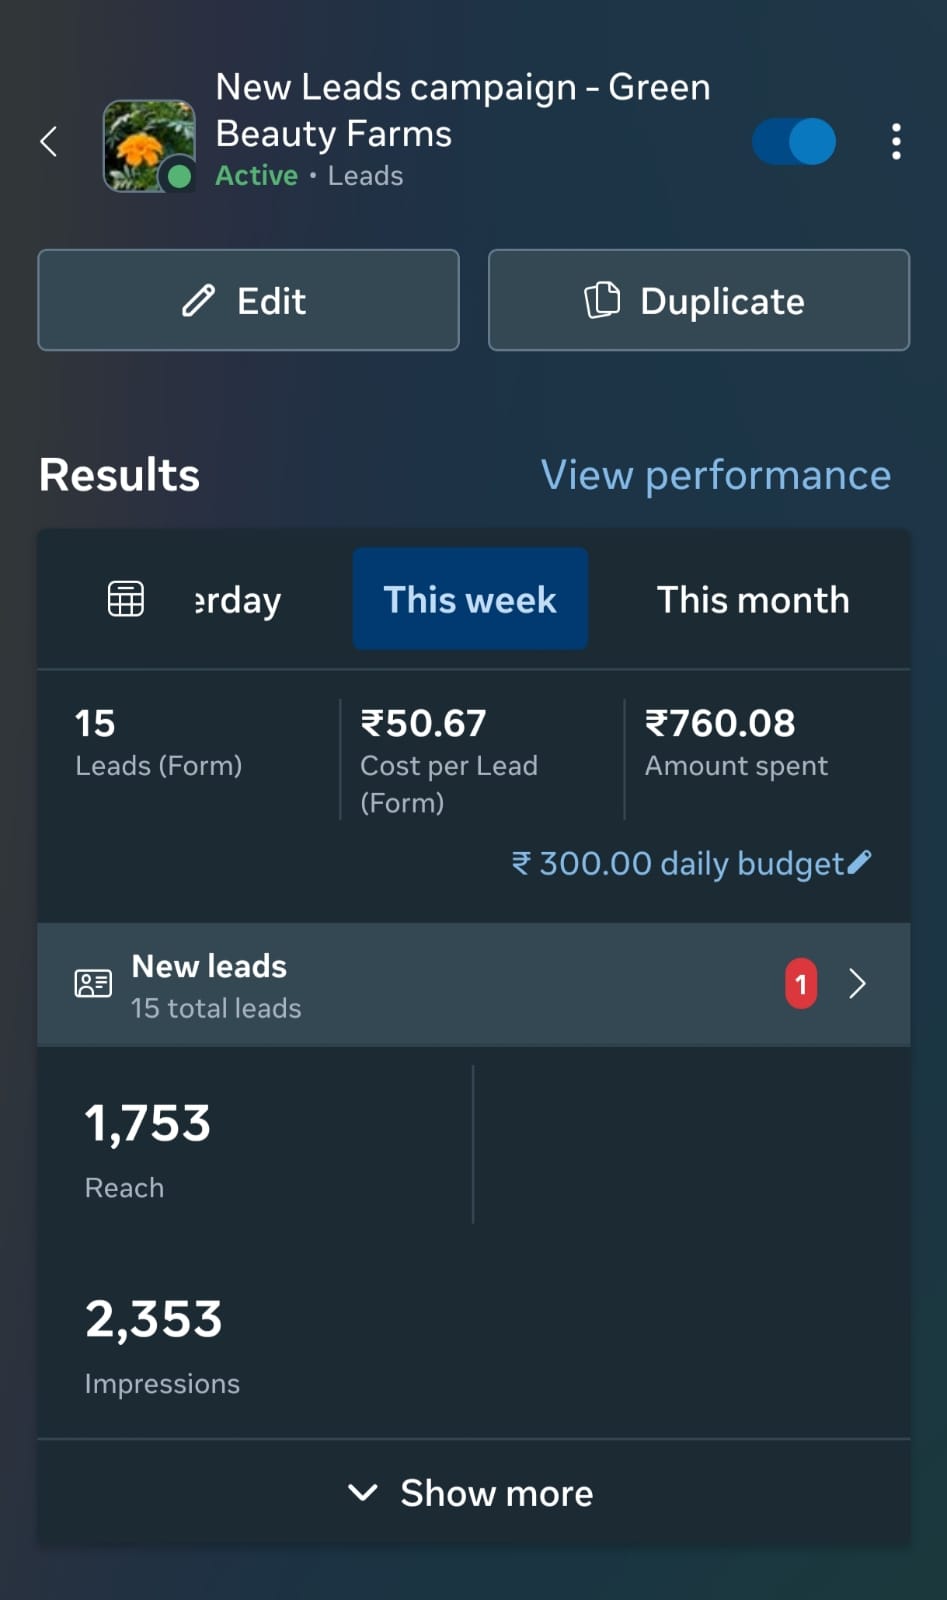This screenshot has width=947, height=1600.
Task: Tap the Duplicate button
Action: tap(698, 300)
